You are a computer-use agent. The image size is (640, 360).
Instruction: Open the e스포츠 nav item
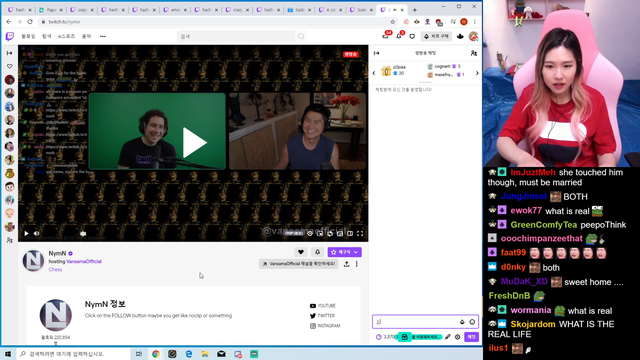pos(66,36)
